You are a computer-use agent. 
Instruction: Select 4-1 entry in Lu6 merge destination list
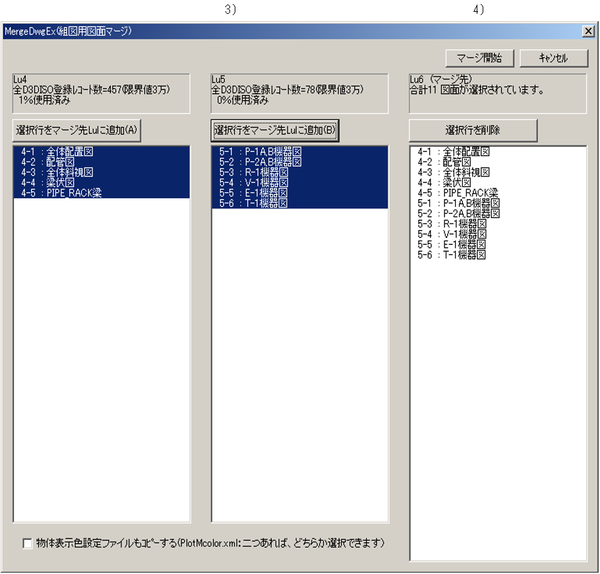click(457, 152)
